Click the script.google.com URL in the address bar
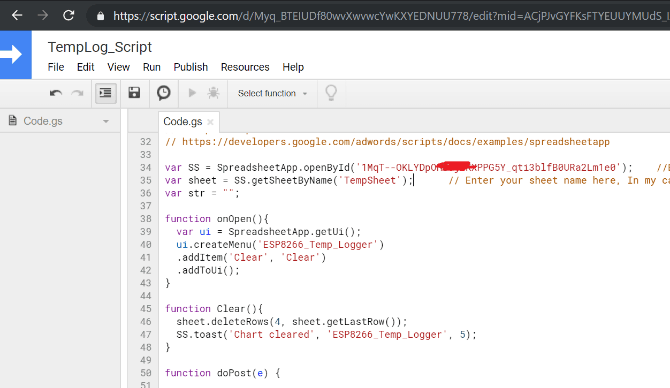The height and width of the screenshot is (388, 670). (389, 16)
